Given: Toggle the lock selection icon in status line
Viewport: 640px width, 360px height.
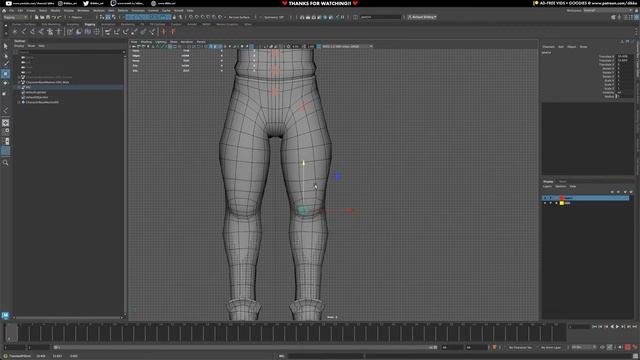Looking at the screenshot, I should coord(174,17).
